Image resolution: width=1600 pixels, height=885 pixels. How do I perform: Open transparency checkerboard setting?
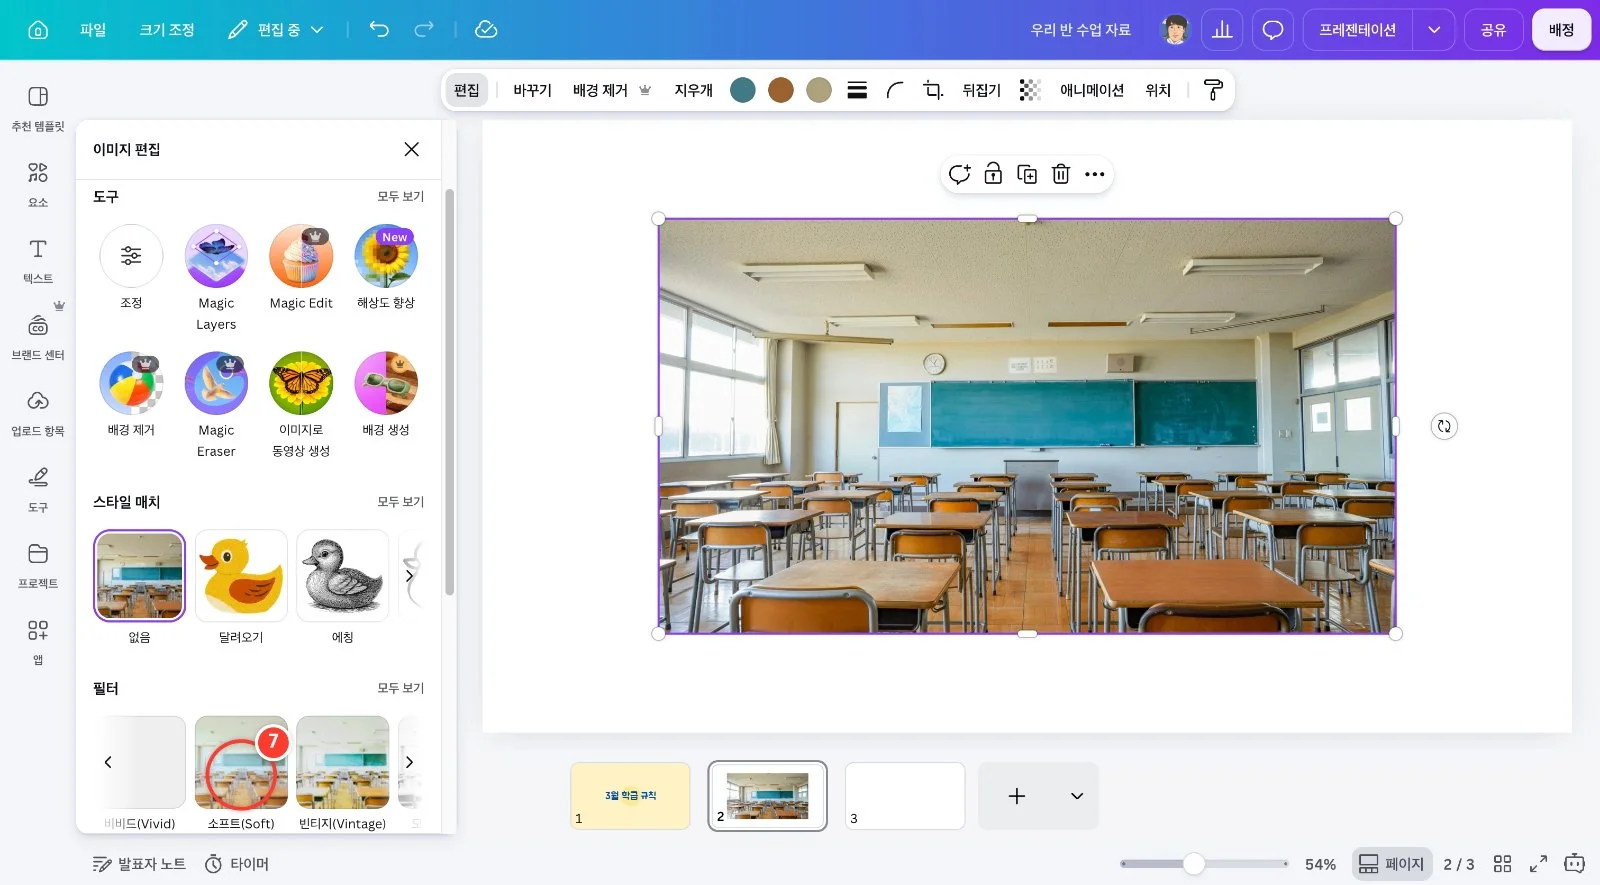click(1030, 90)
